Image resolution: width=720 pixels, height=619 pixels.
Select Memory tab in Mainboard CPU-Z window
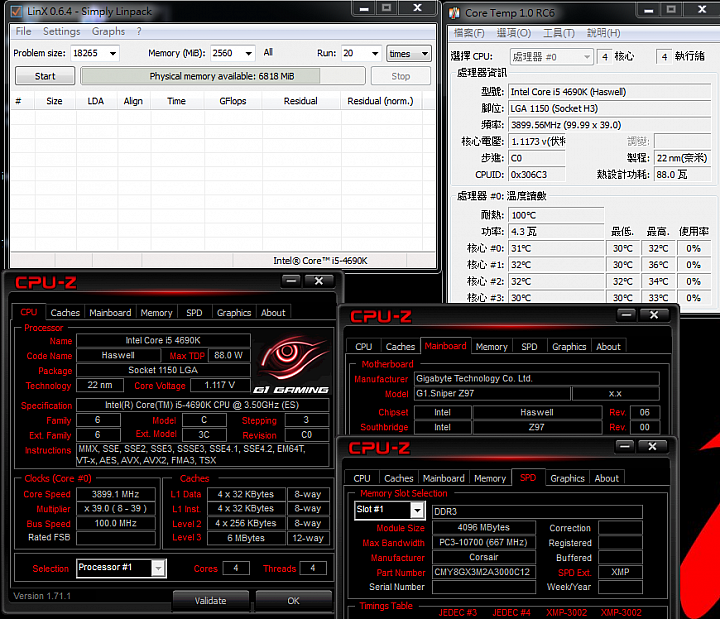(x=491, y=347)
